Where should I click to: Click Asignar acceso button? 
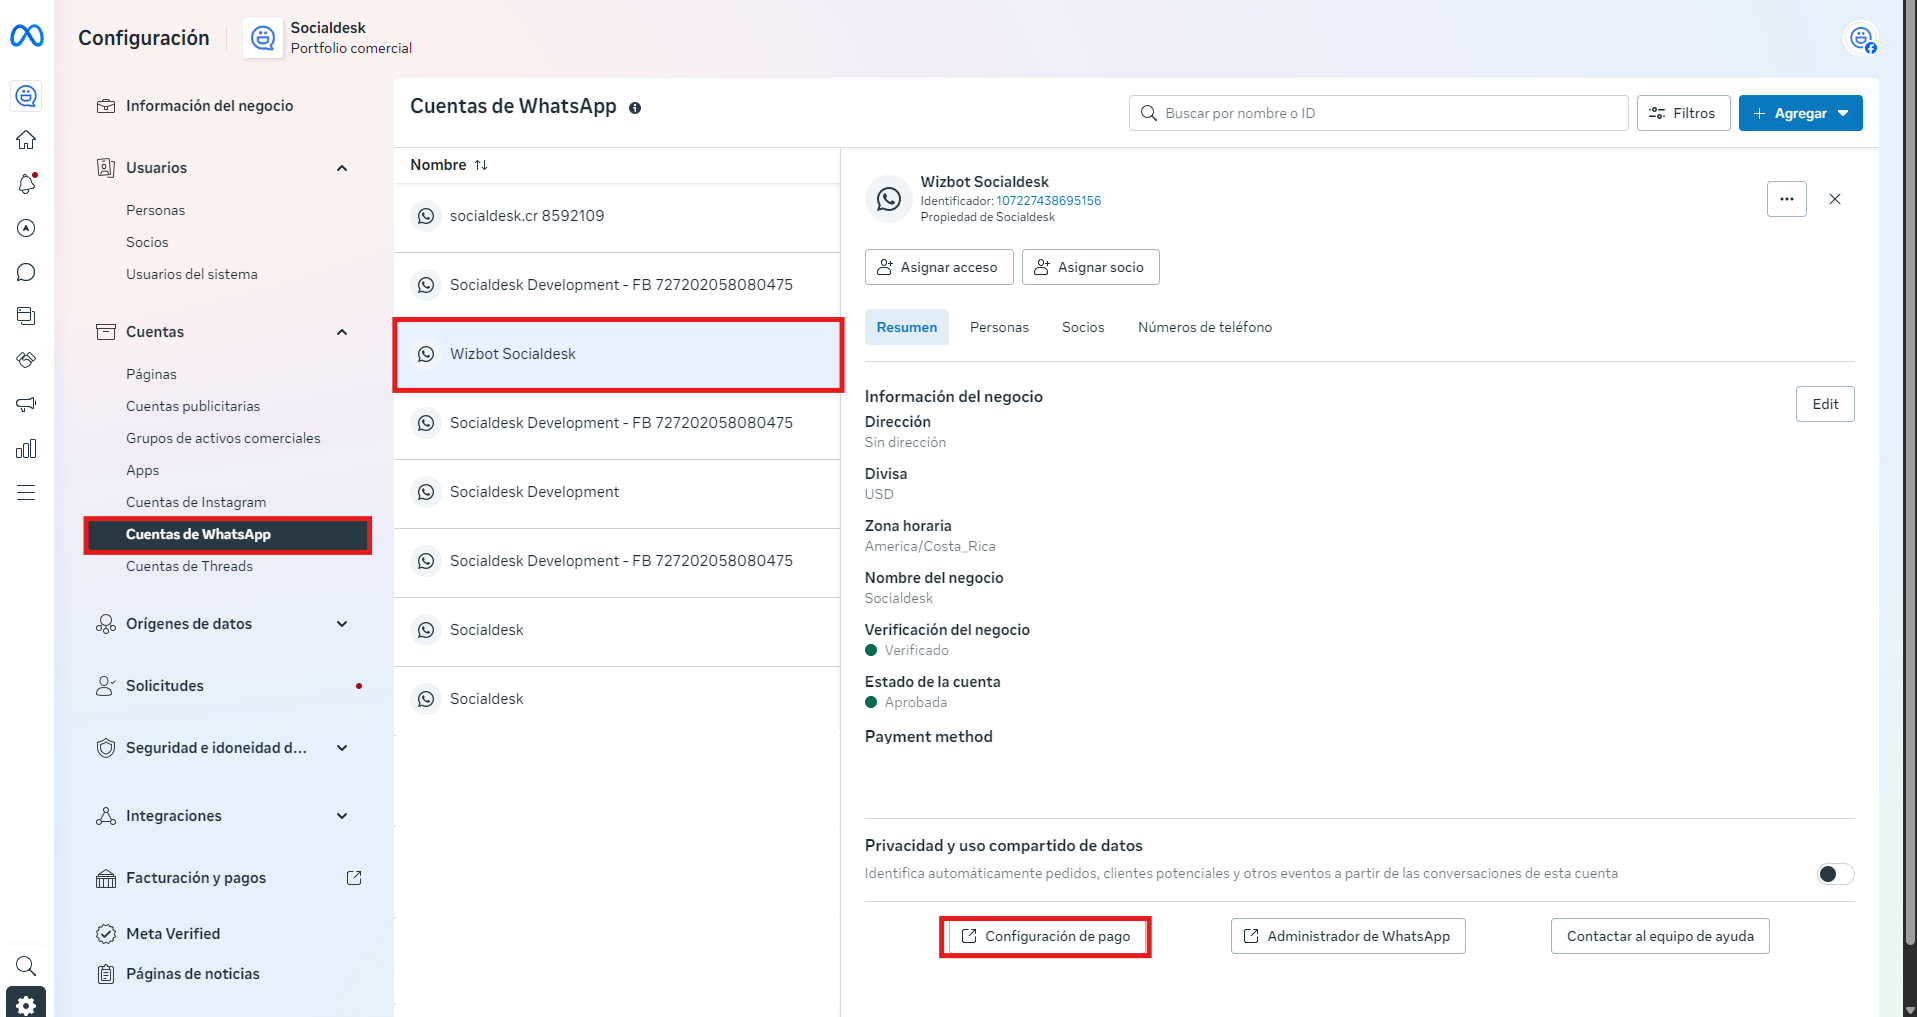click(939, 267)
